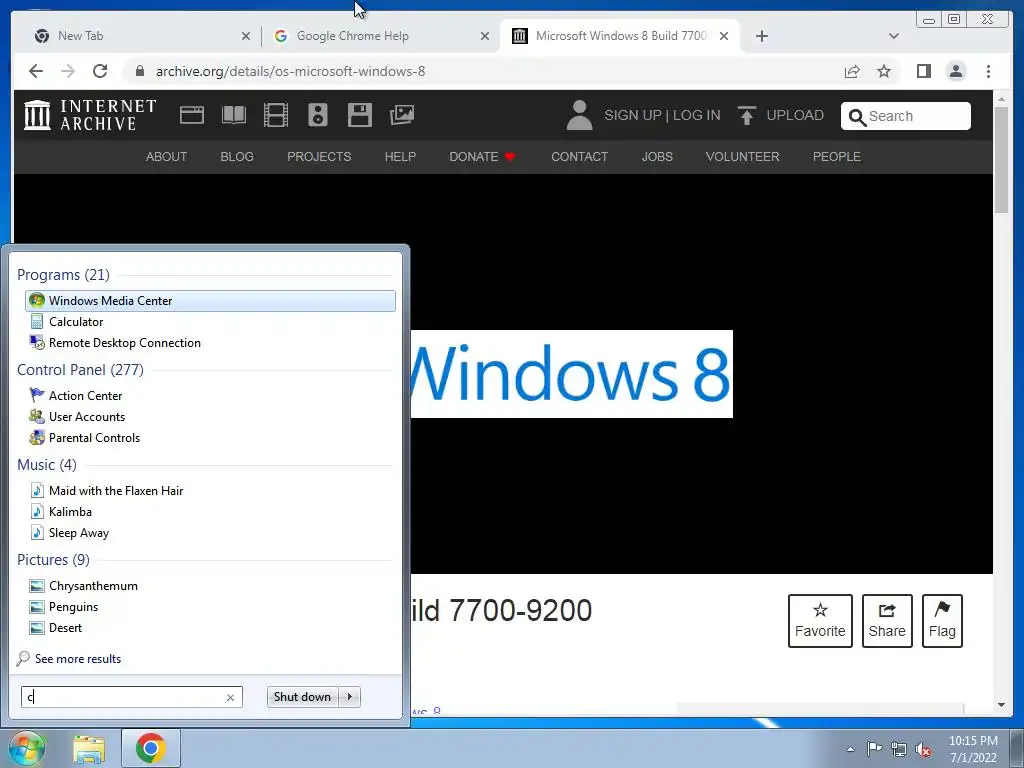Click the Favorite button
Viewport: 1024px width, 768px height.
(820, 621)
